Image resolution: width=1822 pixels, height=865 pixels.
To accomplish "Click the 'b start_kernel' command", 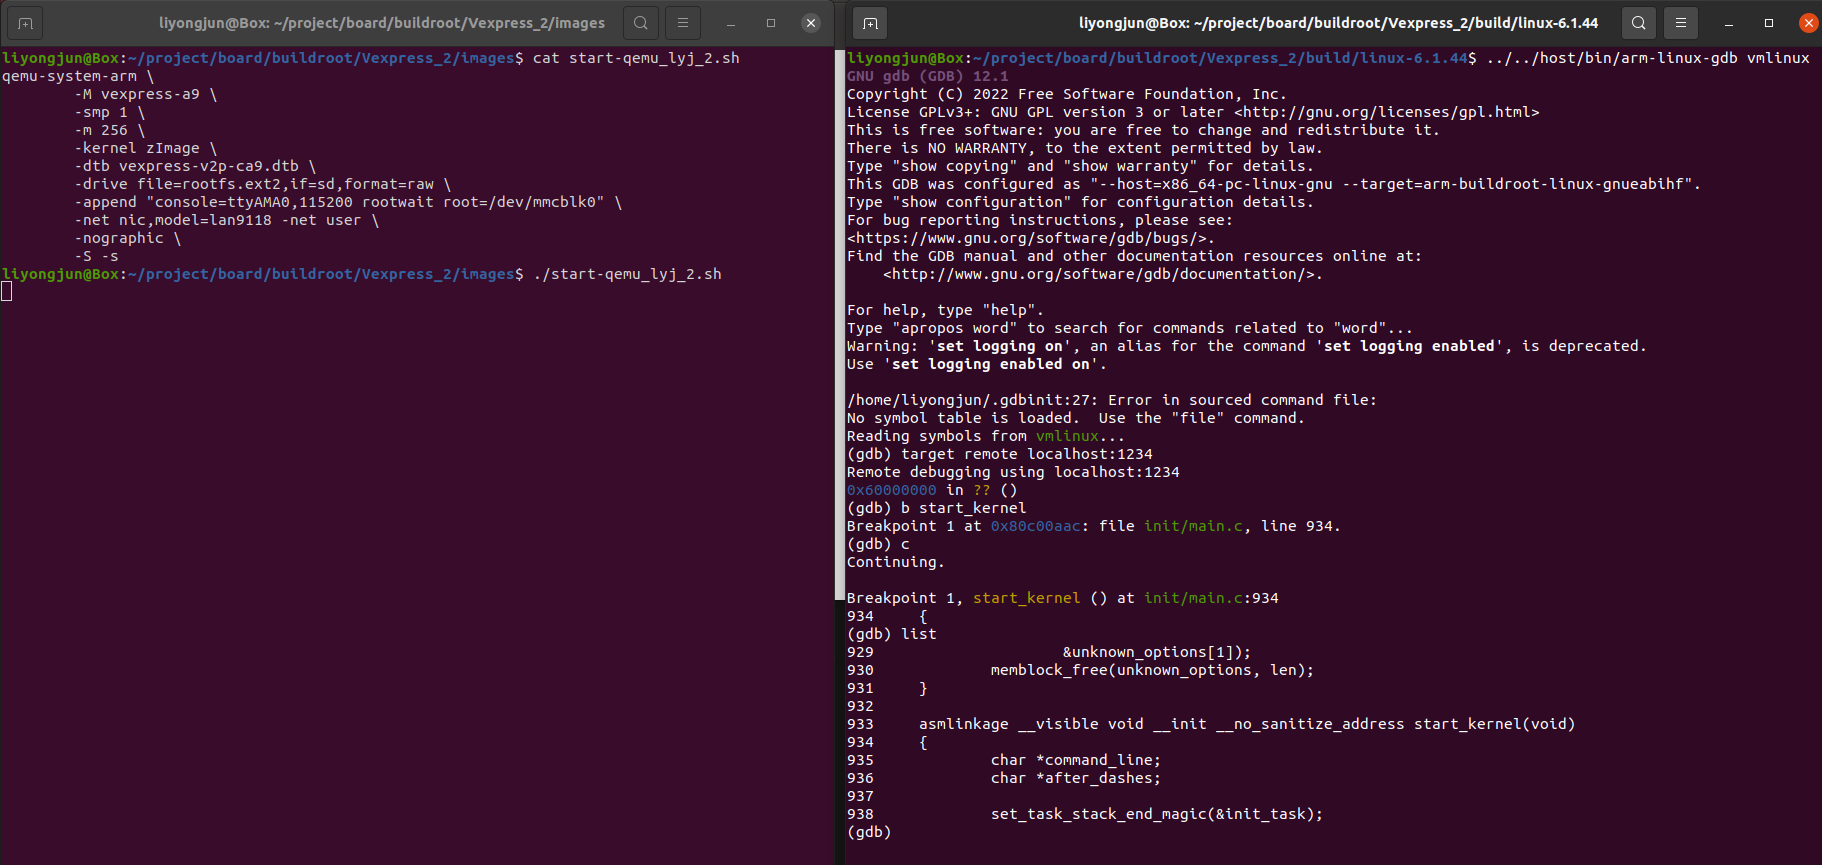I will (964, 508).
